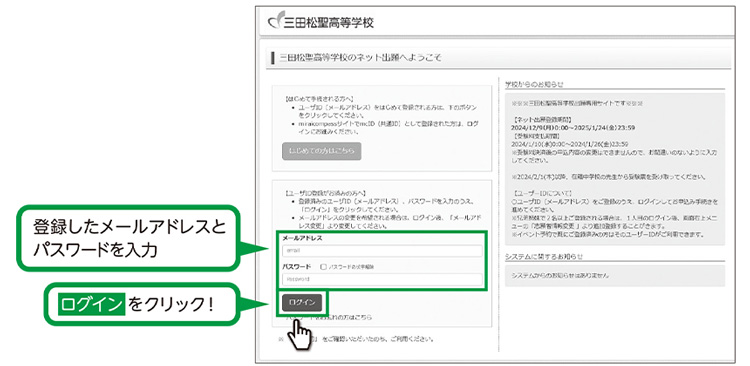Click the メールアドレス field label
The width and height of the screenshot is (750, 366).
[x=302, y=238]
